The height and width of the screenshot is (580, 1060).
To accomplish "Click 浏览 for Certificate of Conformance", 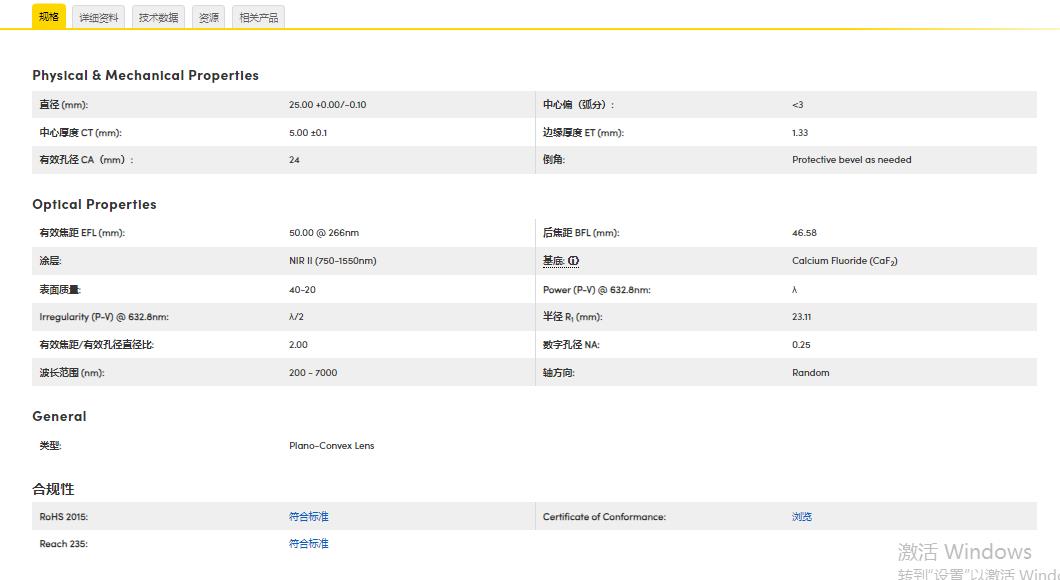I will 802,517.
